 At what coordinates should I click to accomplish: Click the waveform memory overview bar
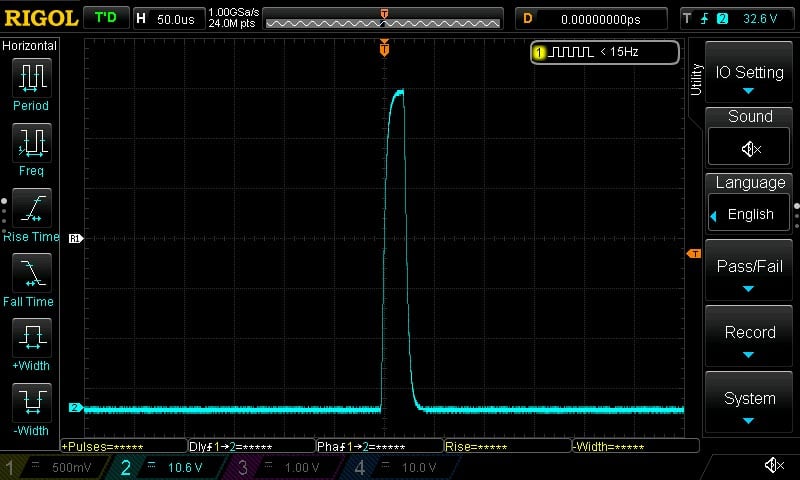(383, 19)
